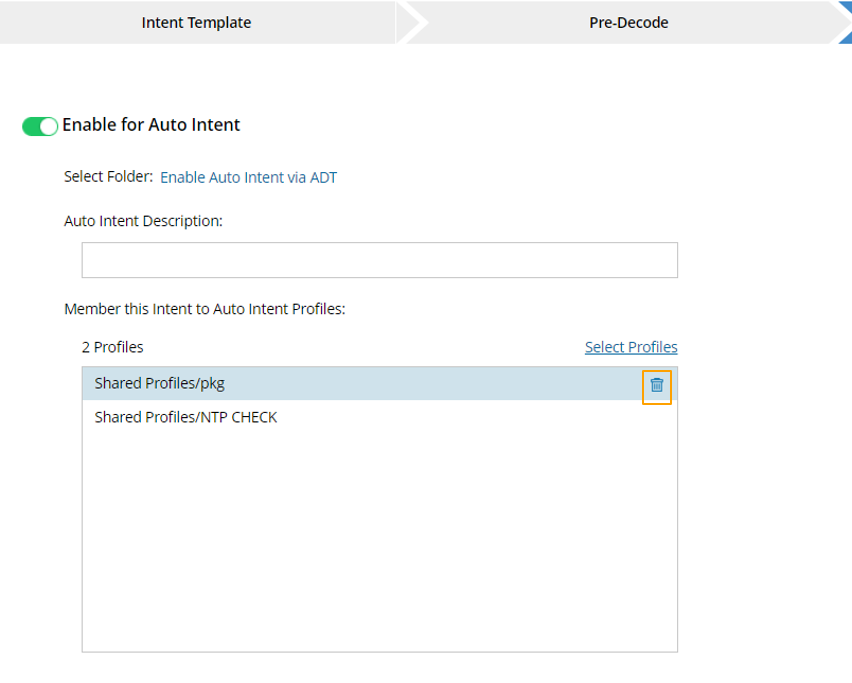The height and width of the screenshot is (683, 852).
Task: Click the Select Folder label
Action: click(108, 177)
